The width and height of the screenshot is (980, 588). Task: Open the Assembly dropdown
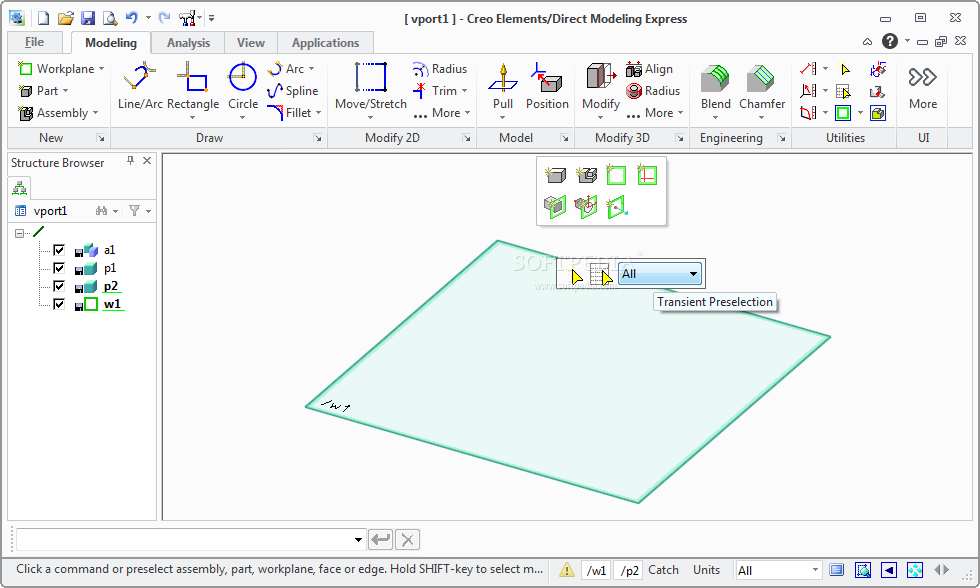[x=95, y=113]
